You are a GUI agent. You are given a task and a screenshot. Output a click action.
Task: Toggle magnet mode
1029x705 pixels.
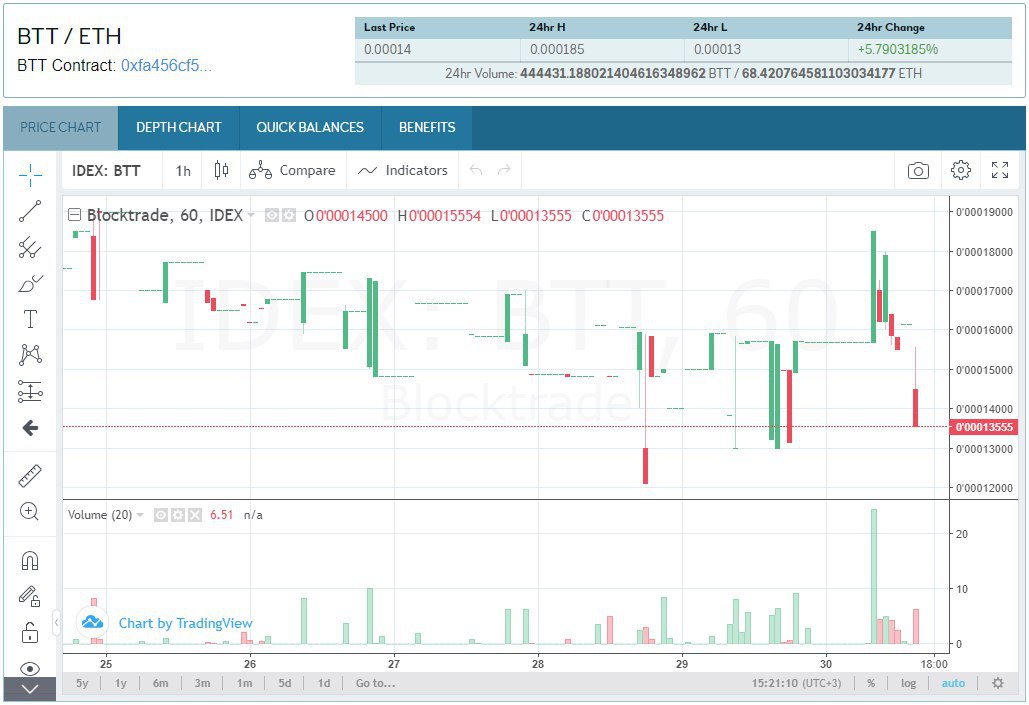click(30, 560)
